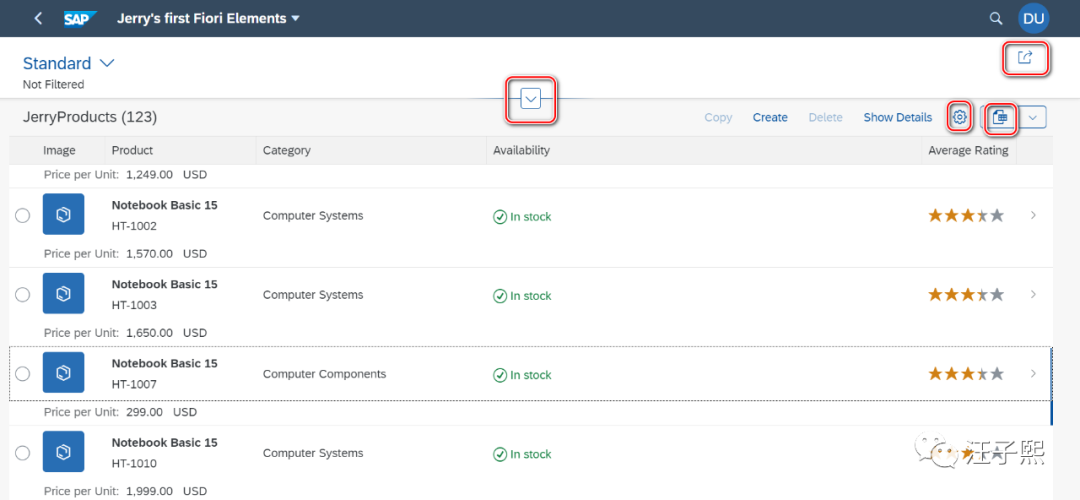Select radio button for HT-1003 row
This screenshot has width=1080, height=500.
[x=22, y=295]
